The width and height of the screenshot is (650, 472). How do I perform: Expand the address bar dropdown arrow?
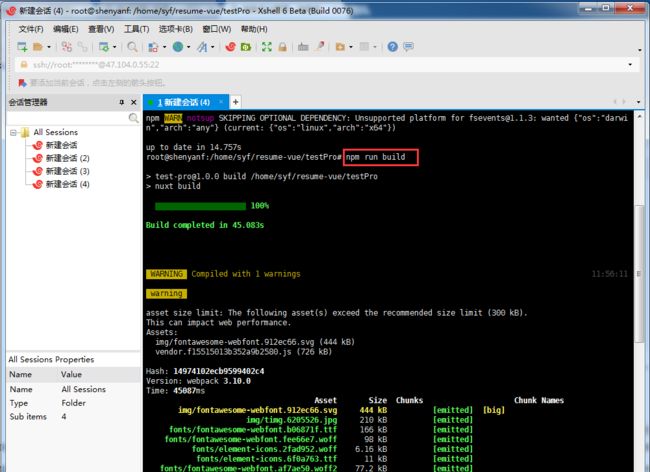coord(630,65)
